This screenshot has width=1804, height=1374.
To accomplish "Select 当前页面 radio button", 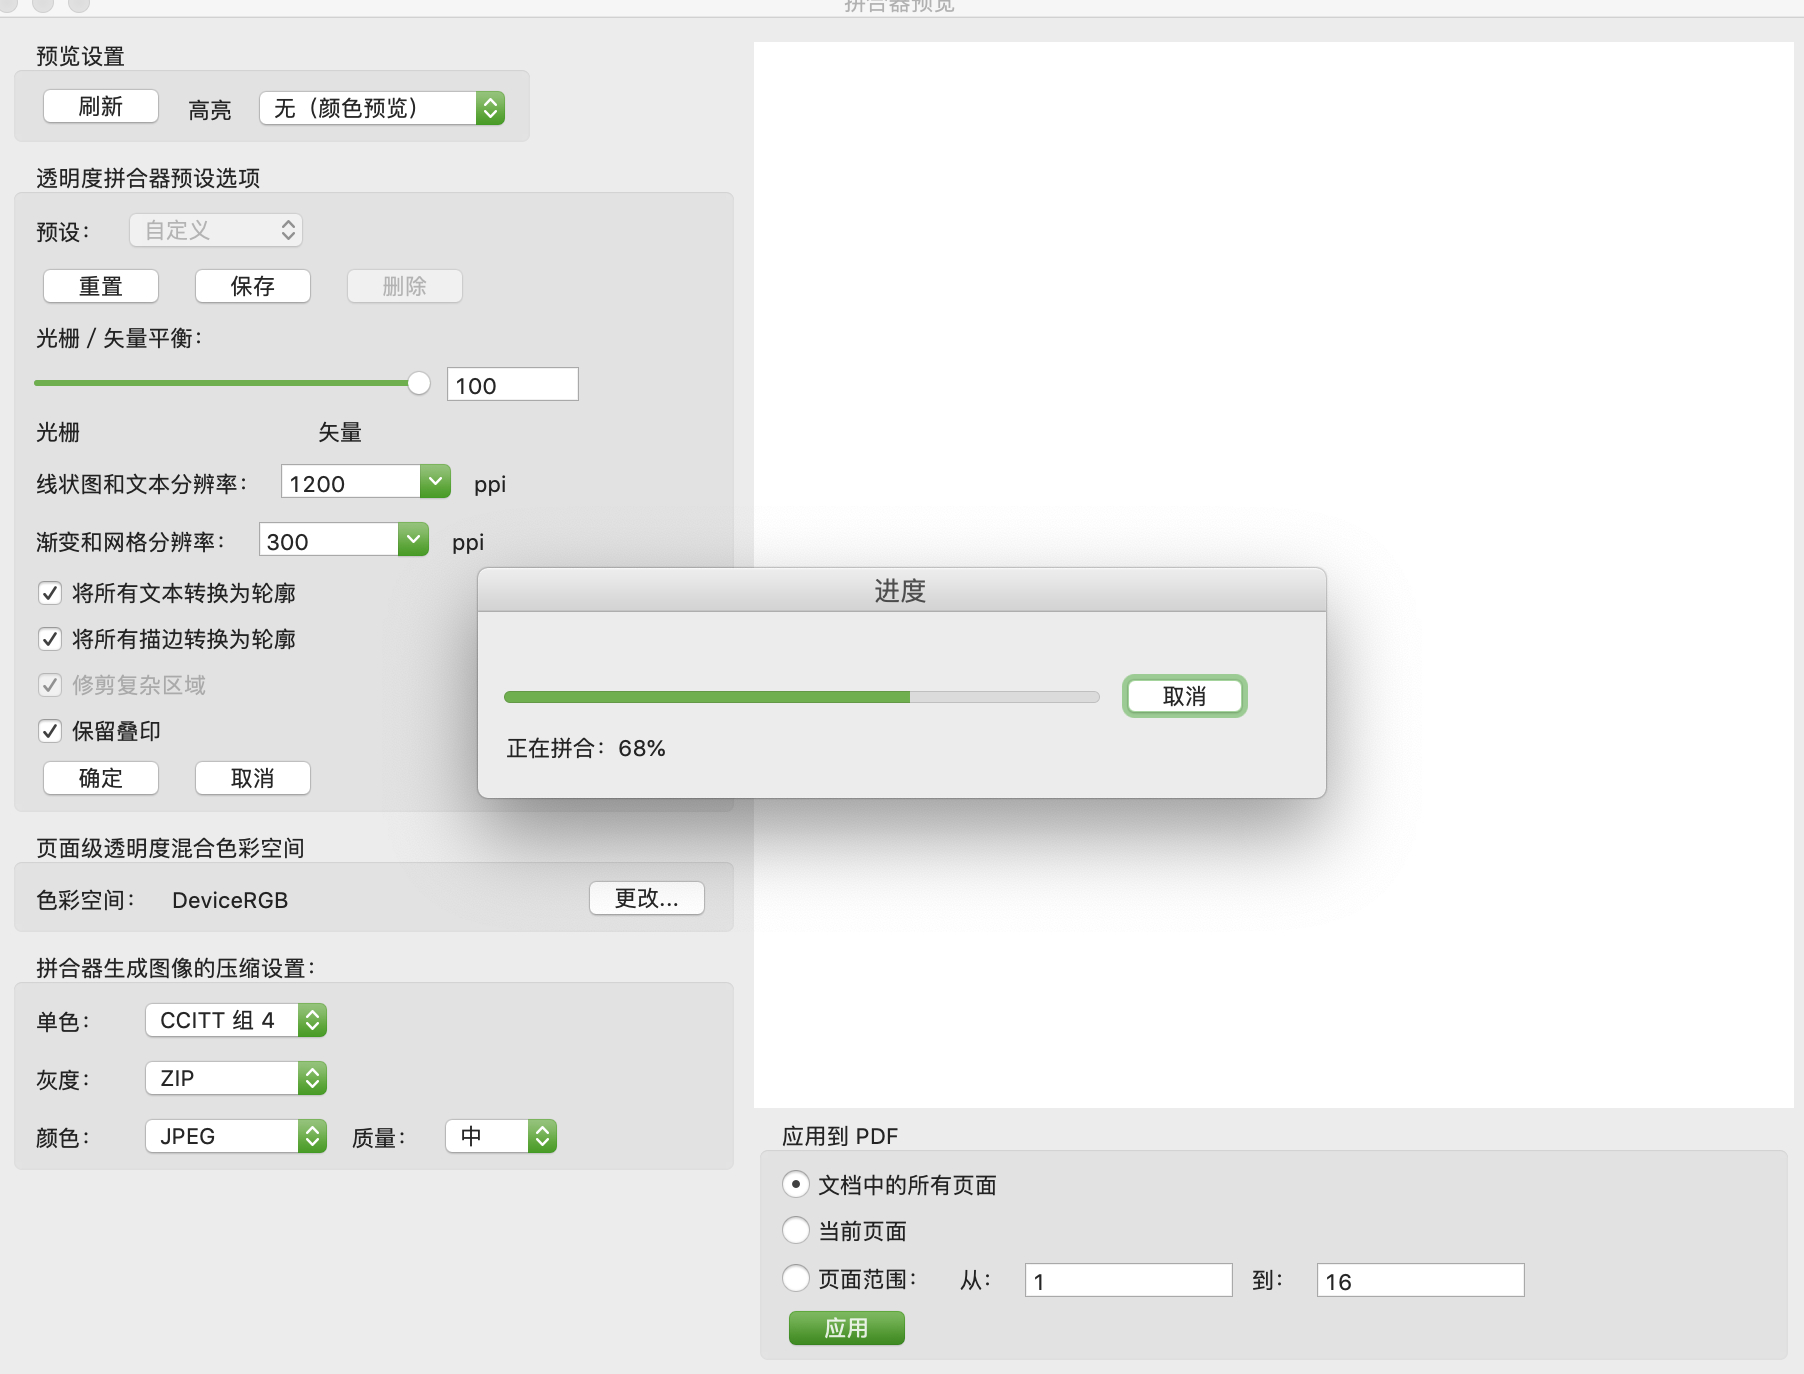I will click(x=796, y=1230).
